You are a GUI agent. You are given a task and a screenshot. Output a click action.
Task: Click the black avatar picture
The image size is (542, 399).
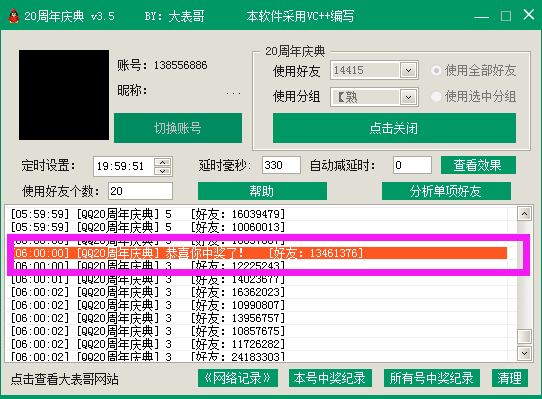click(64, 95)
